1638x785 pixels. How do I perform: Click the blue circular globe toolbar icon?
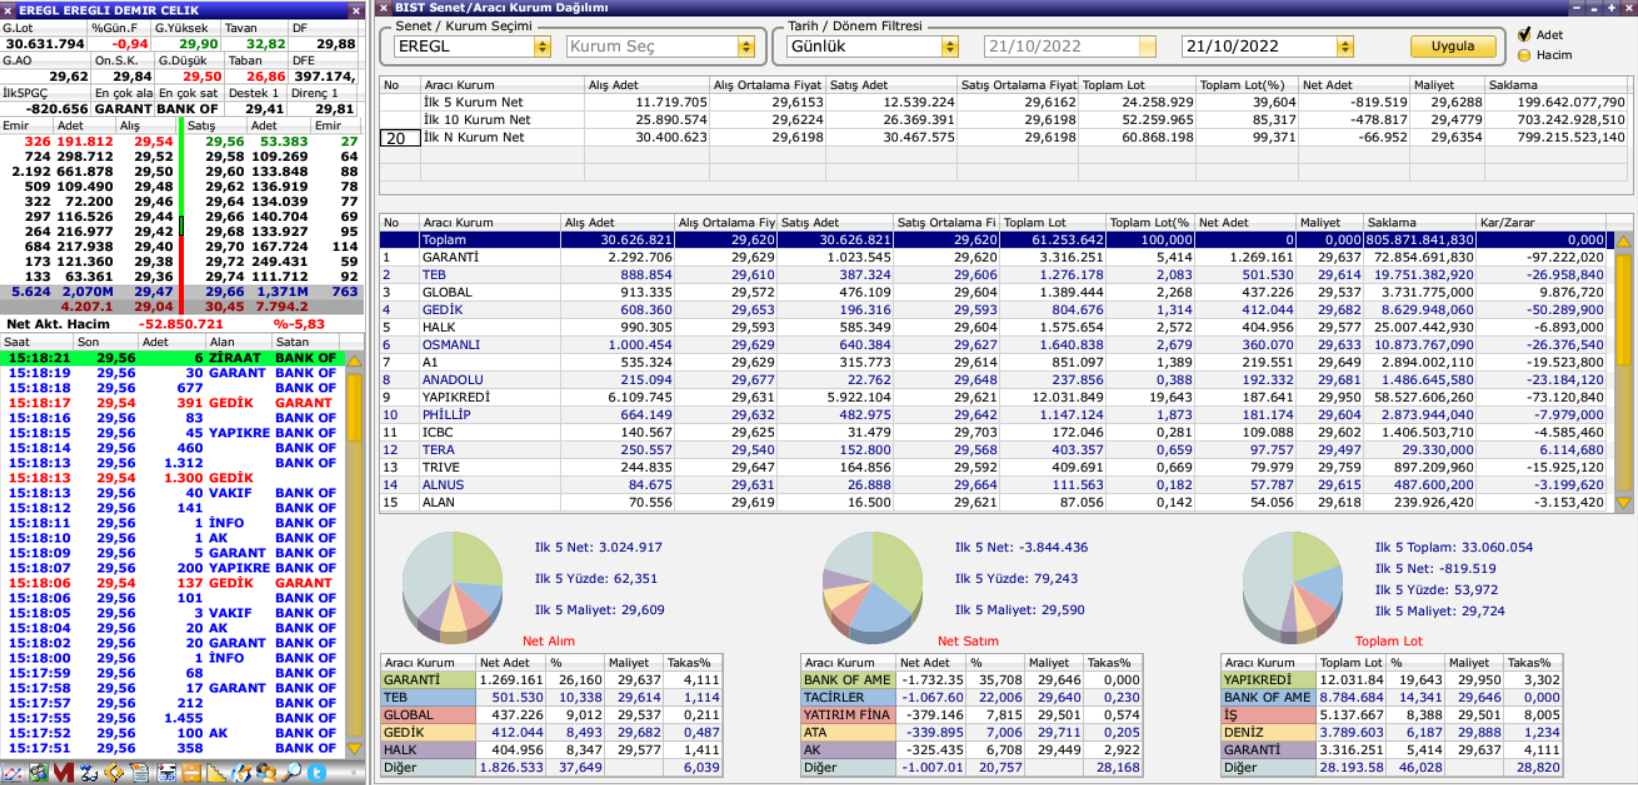tap(241, 773)
